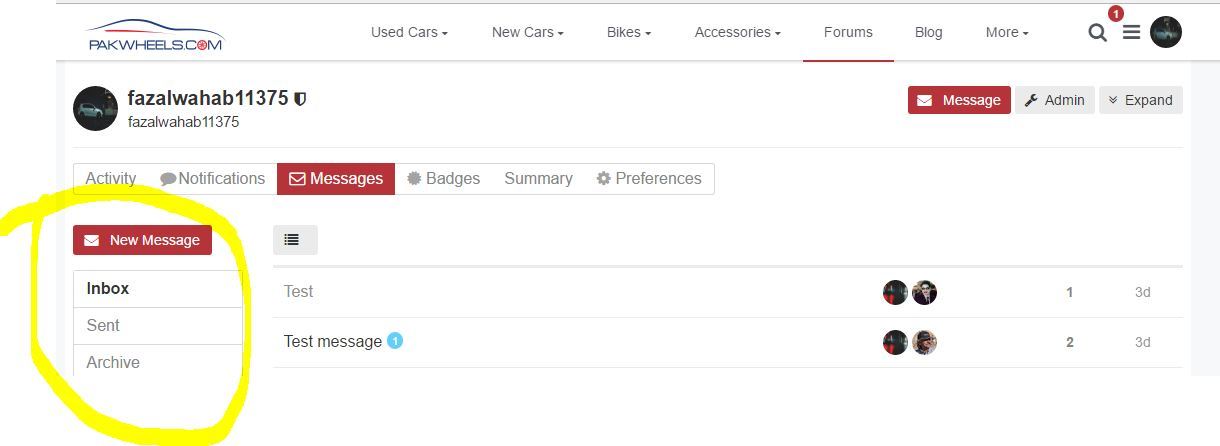Screen dimensions: 1220x446
Task: Click the Expand button
Action: [x=1141, y=100]
